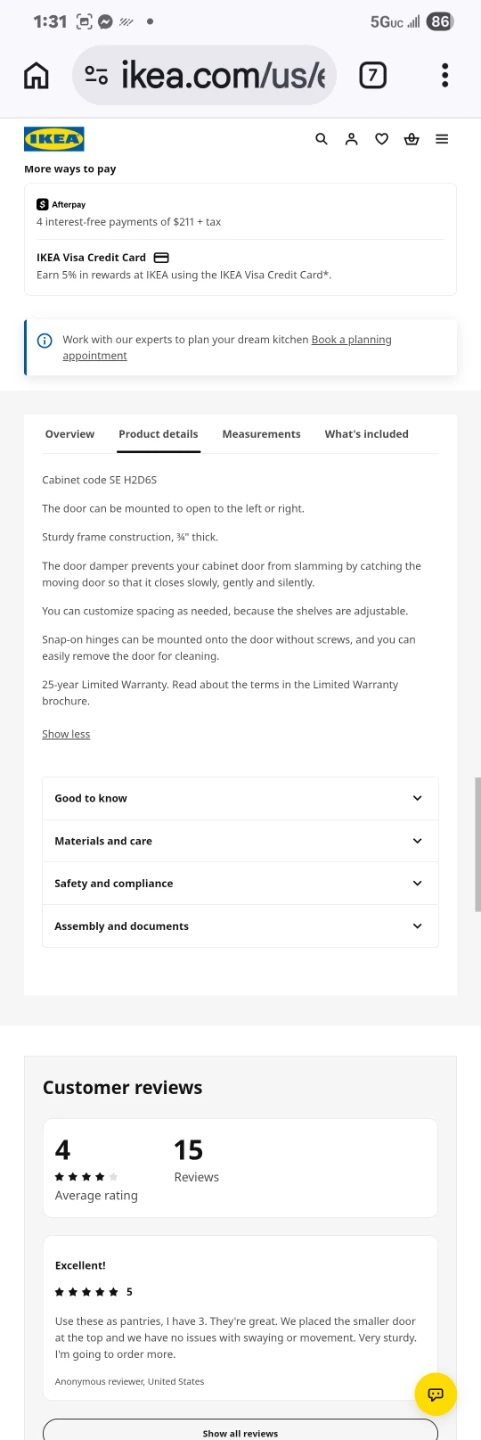
Task: Expand the Assembly and documents section
Action: click(x=240, y=926)
